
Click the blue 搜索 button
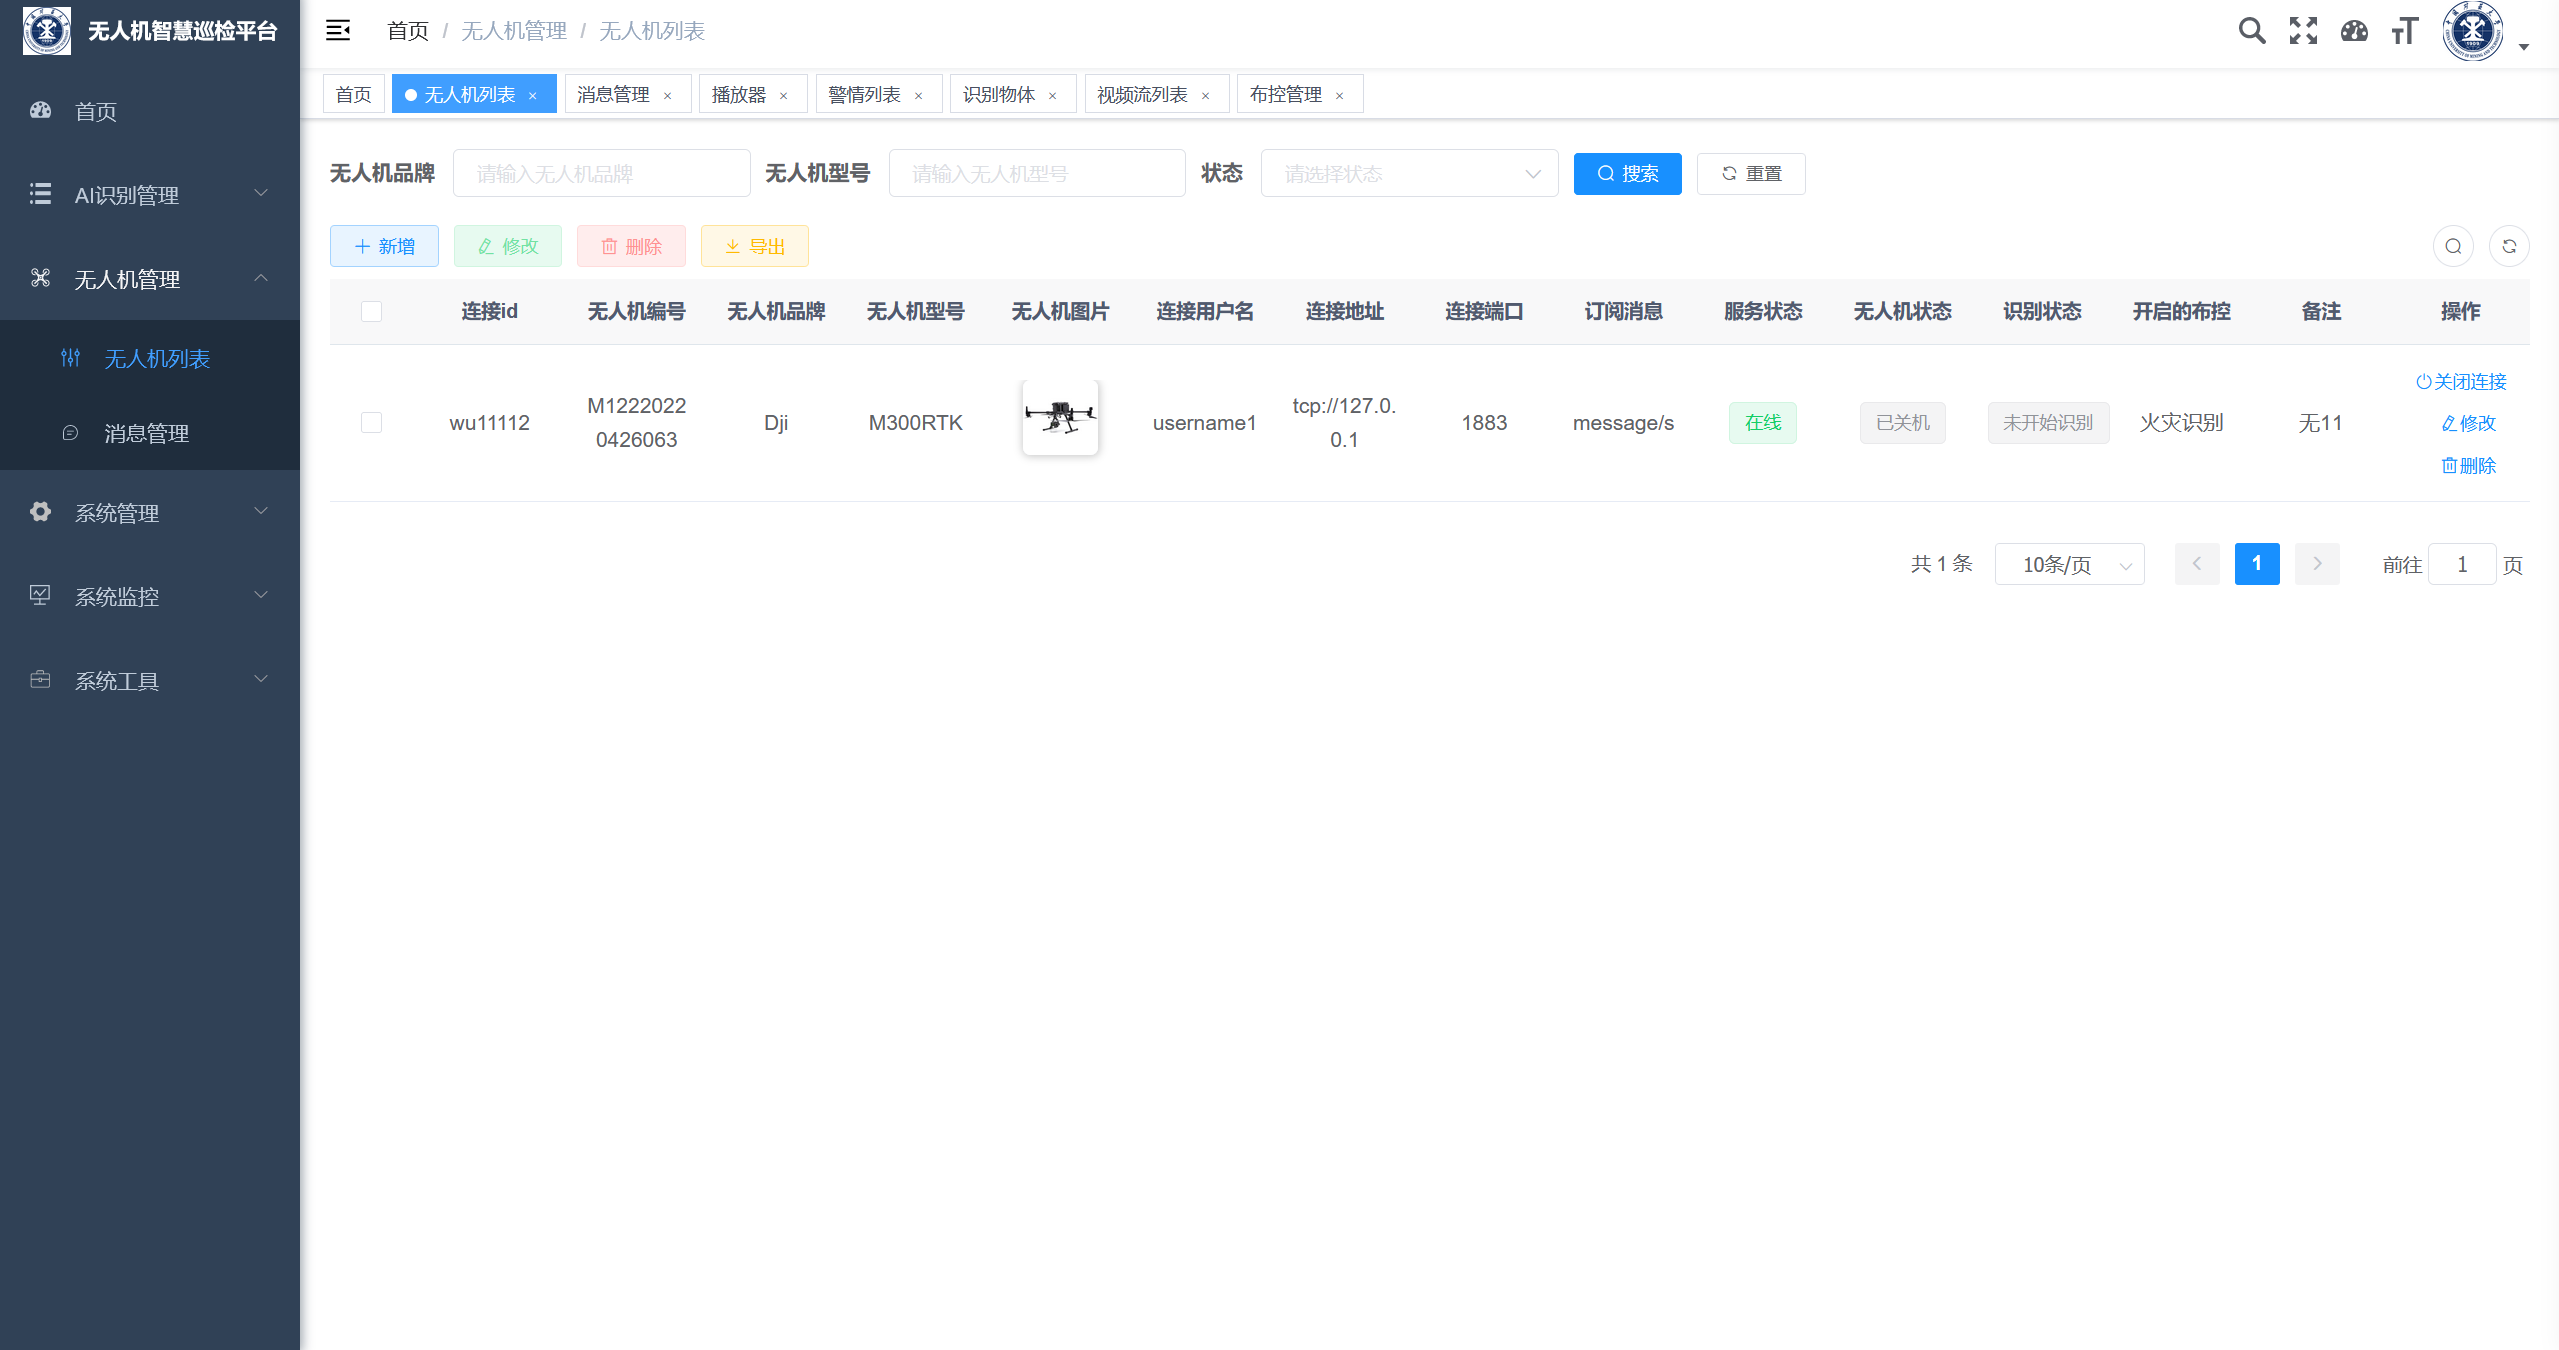click(x=1627, y=174)
